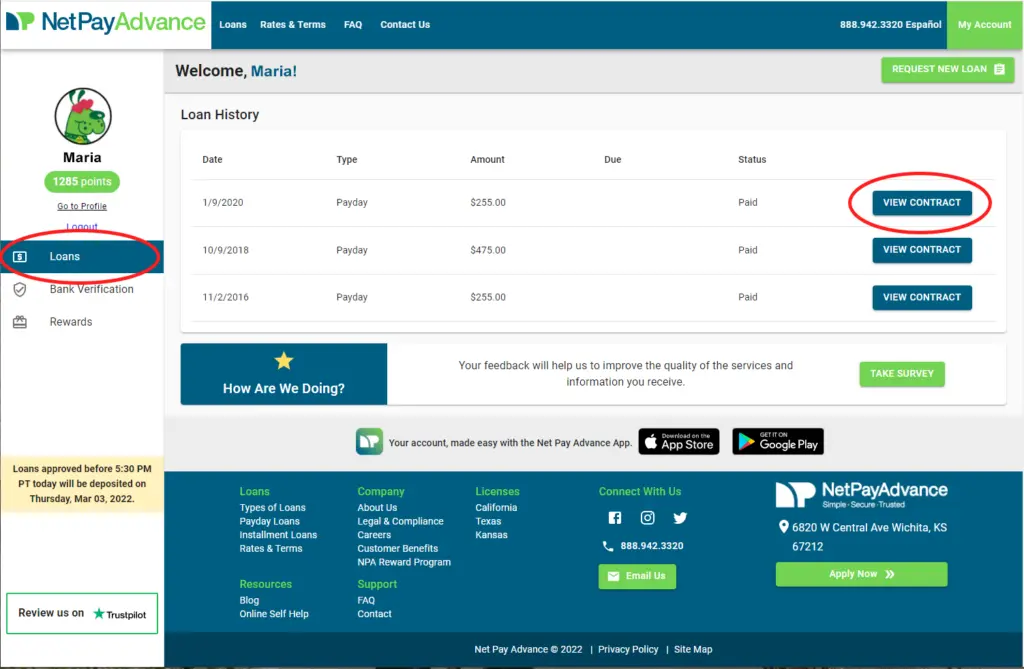Click the Net Pay Advance app icon
Viewport: 1024px width, 669px height.
tap(370, 442)
